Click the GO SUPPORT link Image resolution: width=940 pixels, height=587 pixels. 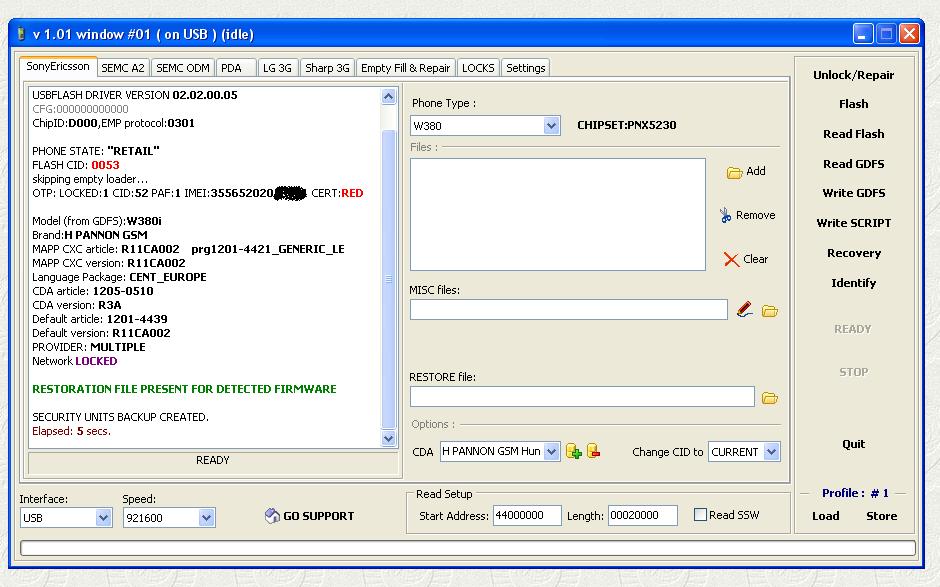click(x=318, y=516)
